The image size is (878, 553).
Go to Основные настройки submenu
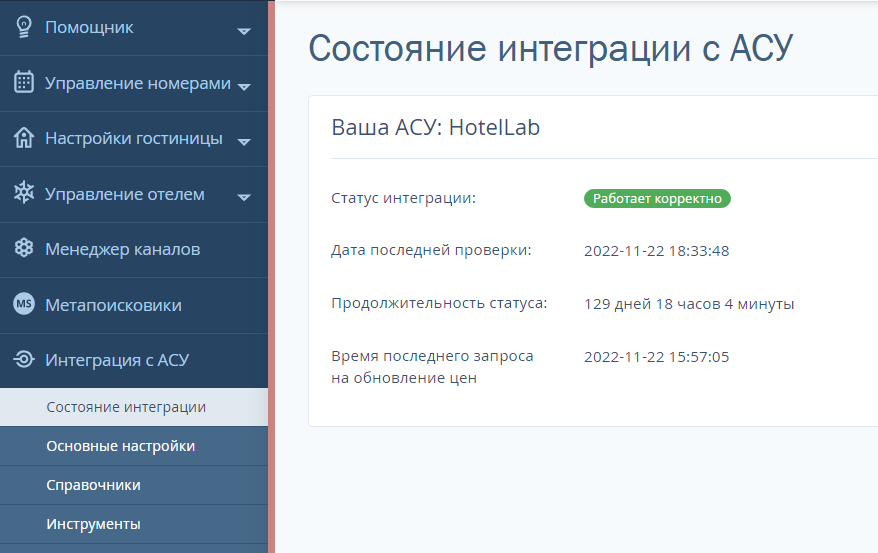point(120,446)
